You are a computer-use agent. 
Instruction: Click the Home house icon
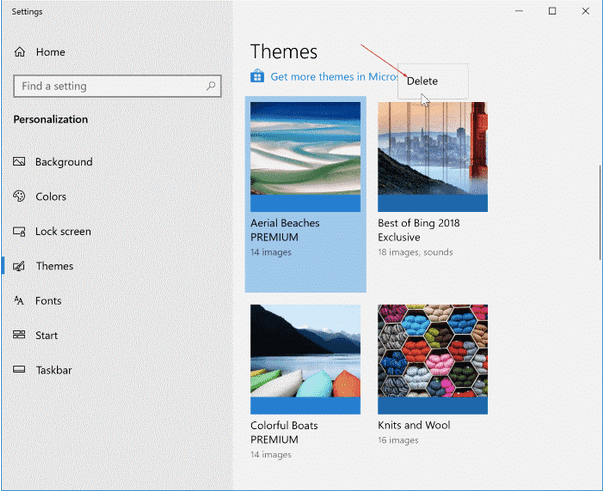coord(20,52)
